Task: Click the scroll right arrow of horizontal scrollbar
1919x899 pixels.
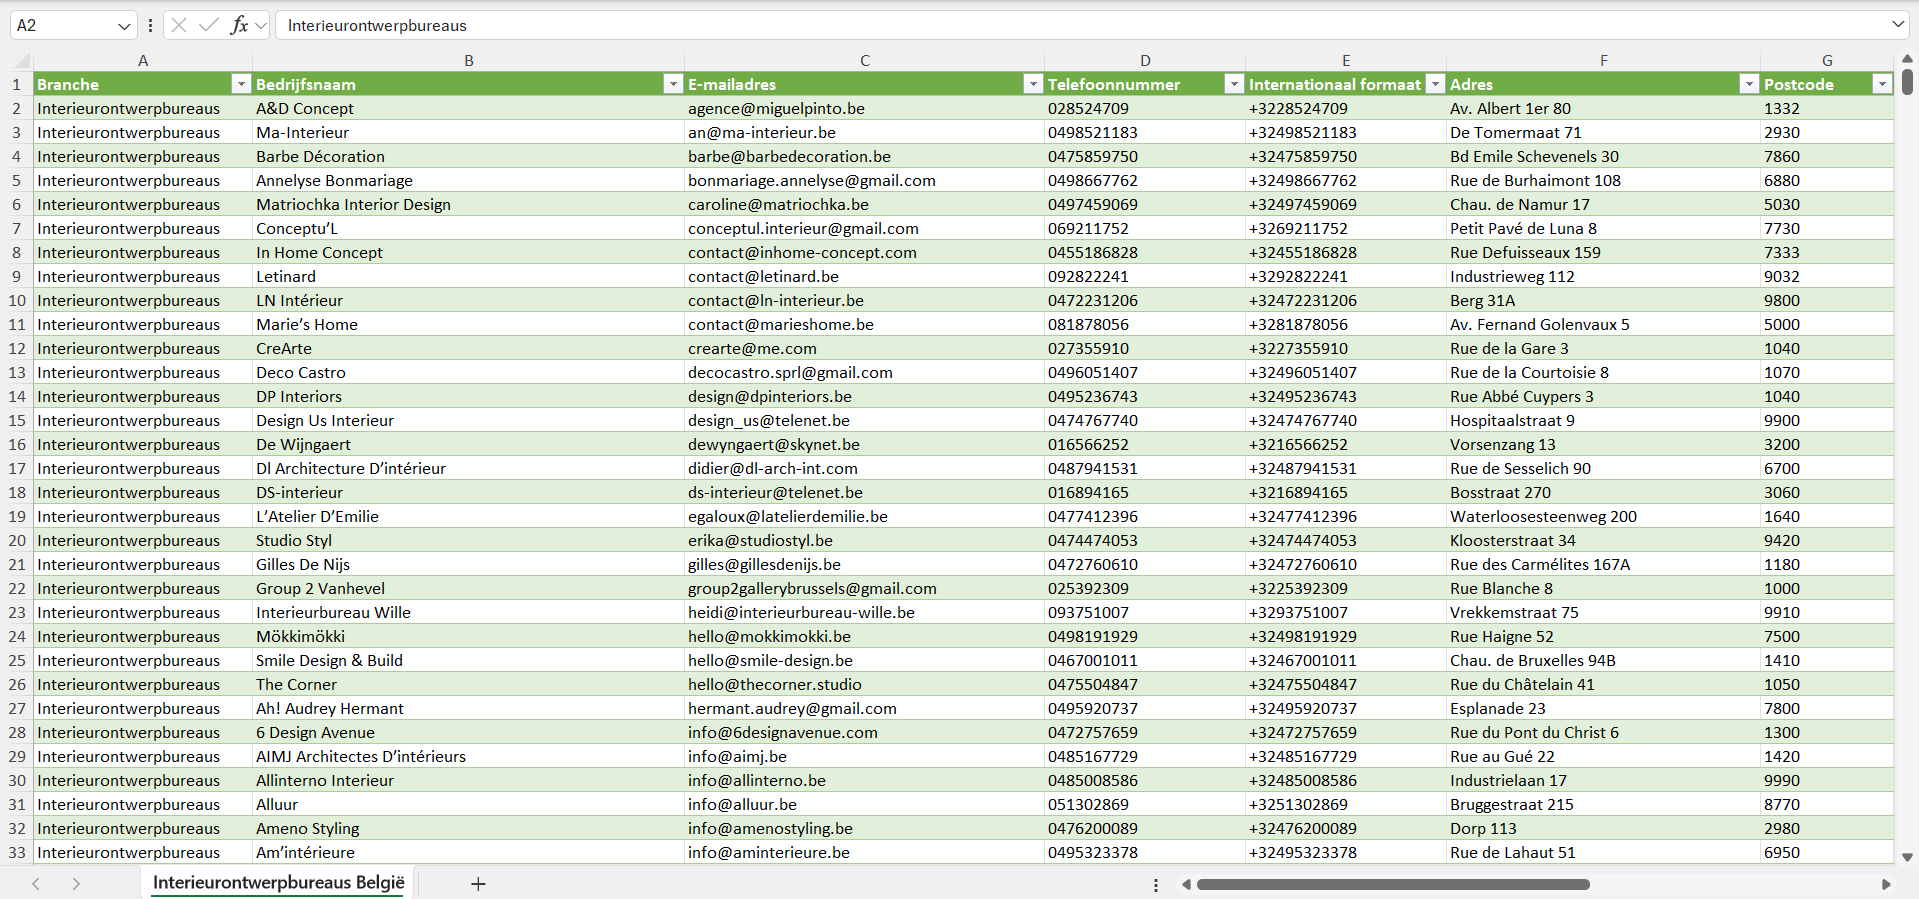Action: click(x=1886, y=884)
